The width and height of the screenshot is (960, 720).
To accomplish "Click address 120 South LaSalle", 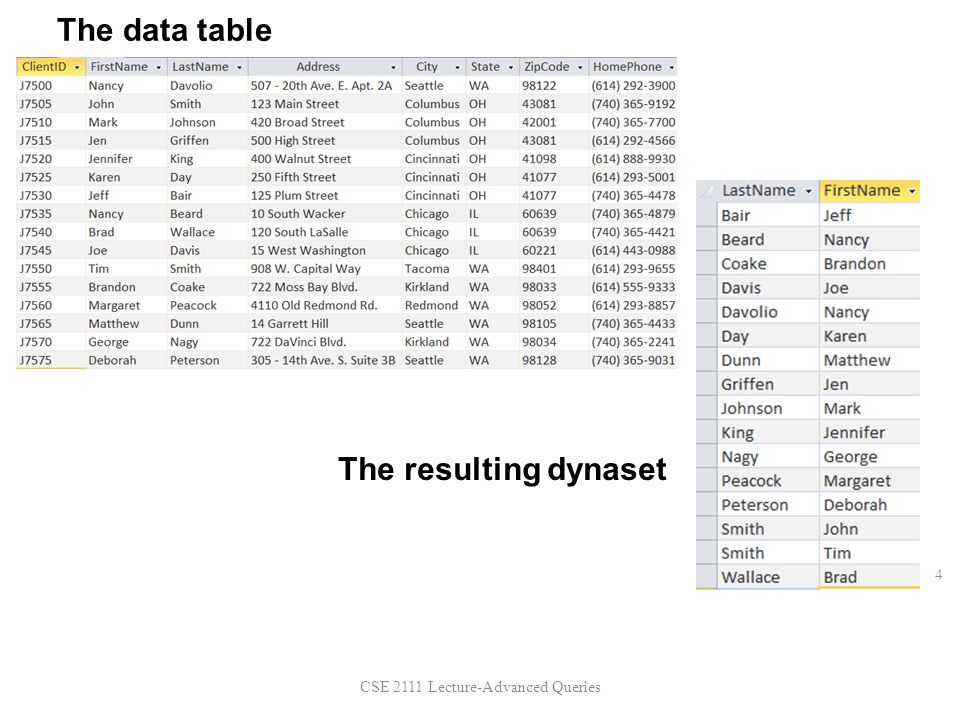I will [x=299, y=233].
